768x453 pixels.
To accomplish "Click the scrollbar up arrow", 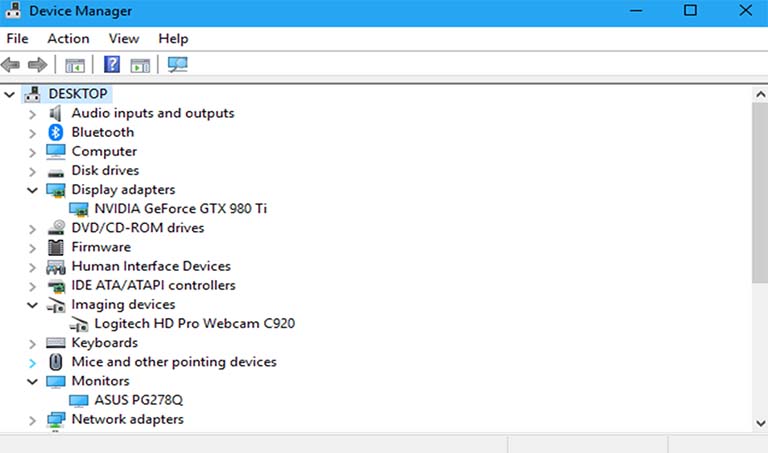I will [760, 95].
